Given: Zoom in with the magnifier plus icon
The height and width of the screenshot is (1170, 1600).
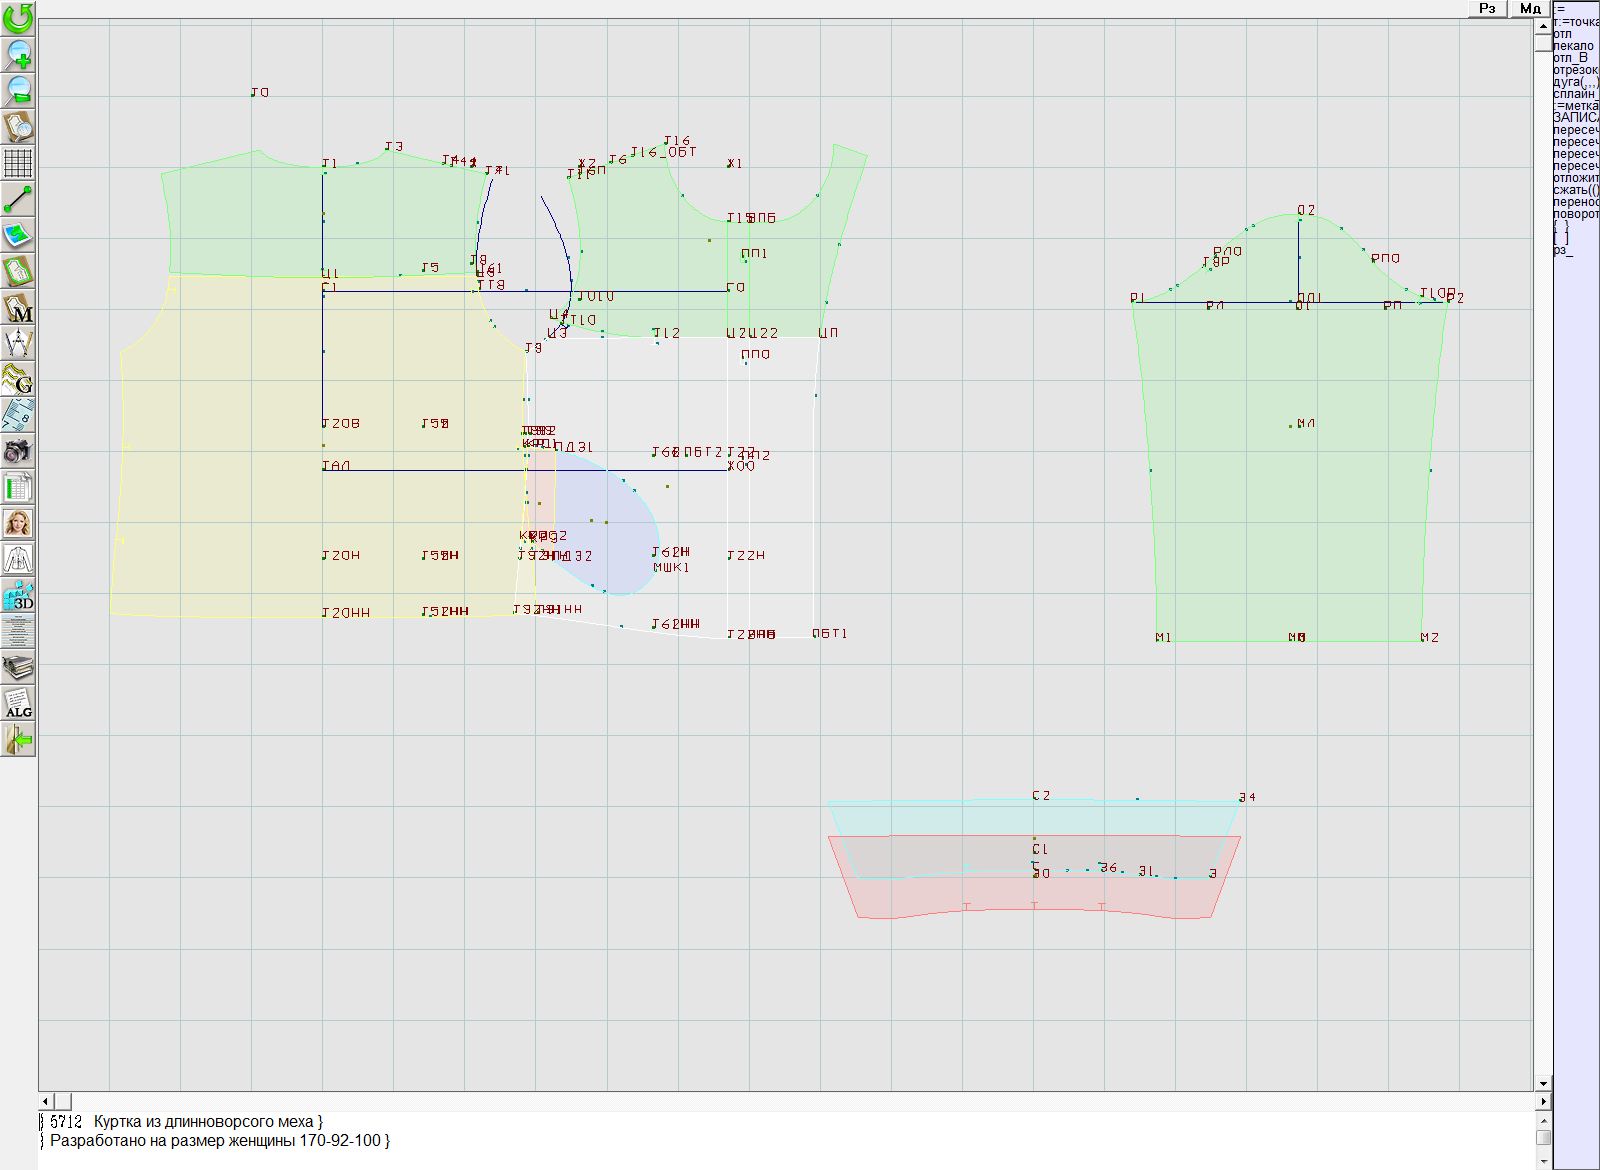Looking at the screenshot, I should pos(18,54).
